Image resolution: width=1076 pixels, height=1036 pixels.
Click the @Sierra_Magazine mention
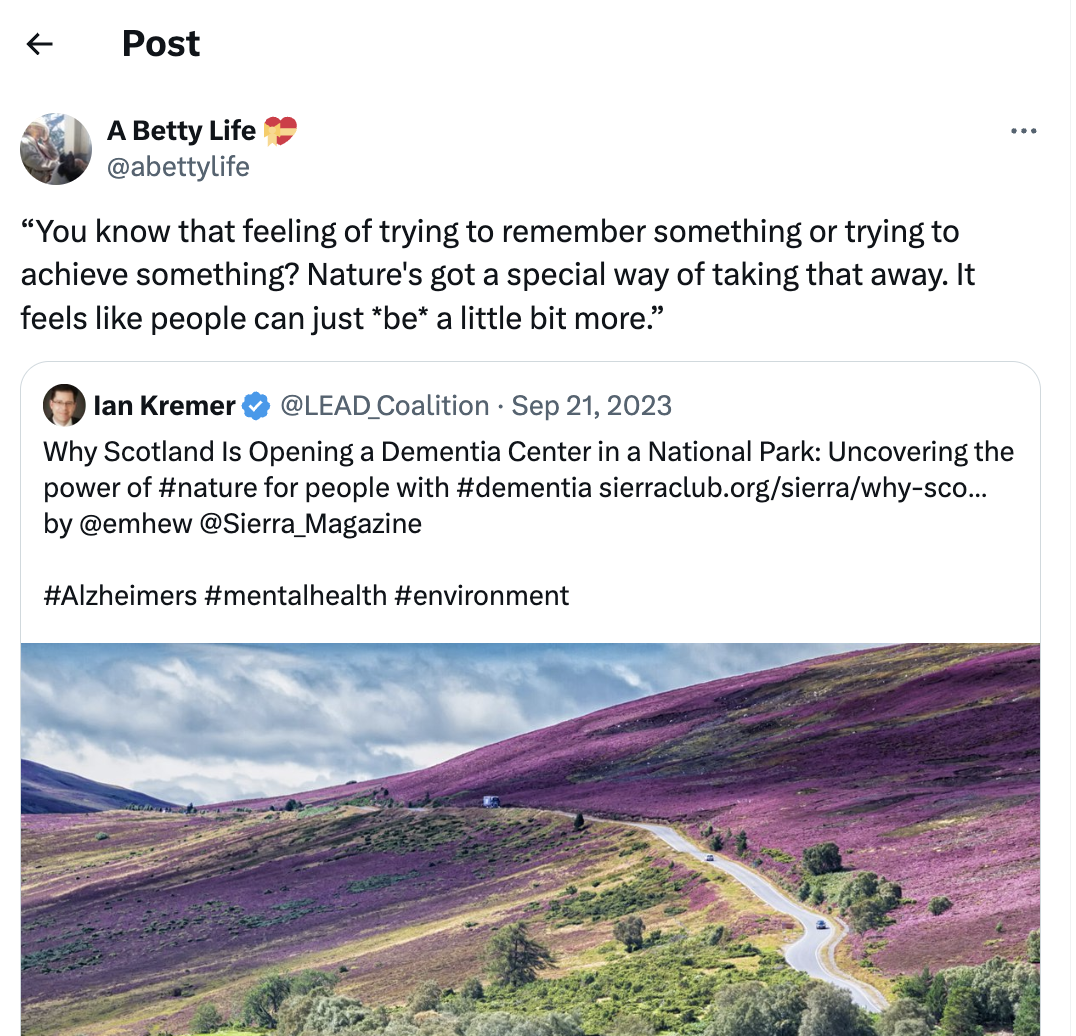click(x=311, y=523)
